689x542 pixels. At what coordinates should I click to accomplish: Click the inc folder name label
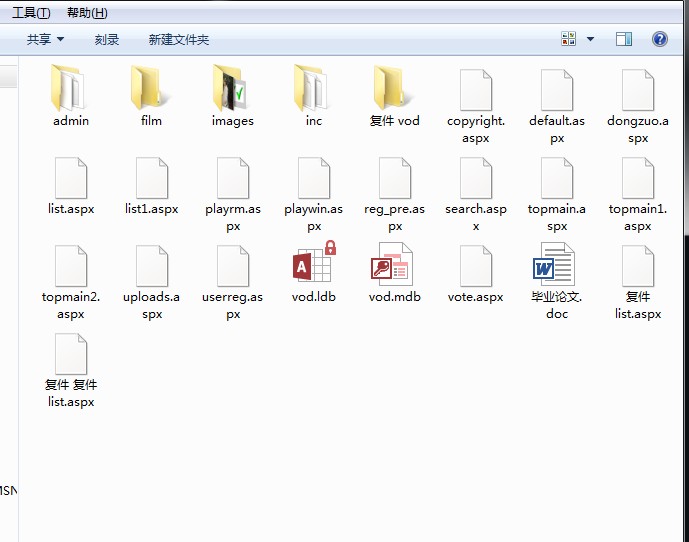[314, 120]
